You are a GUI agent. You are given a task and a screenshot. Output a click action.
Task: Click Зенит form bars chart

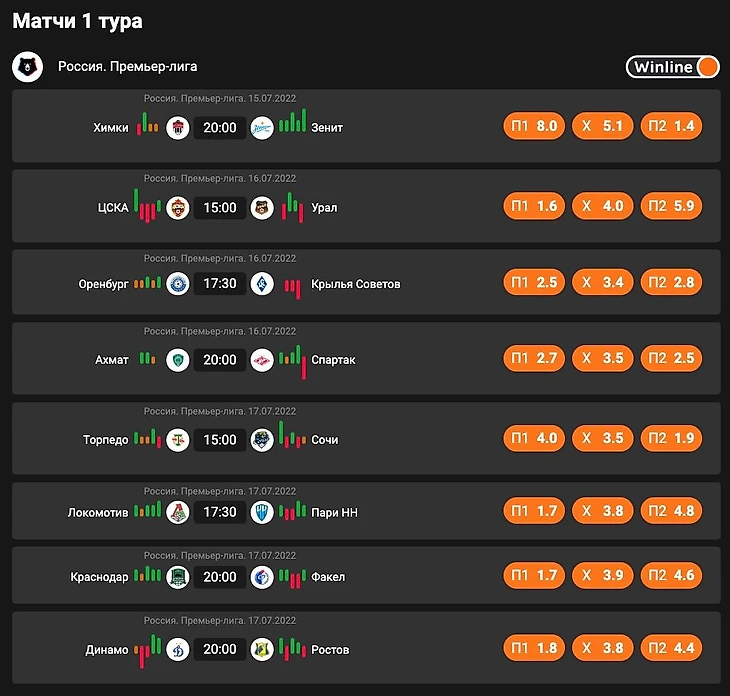pos(292,123)
